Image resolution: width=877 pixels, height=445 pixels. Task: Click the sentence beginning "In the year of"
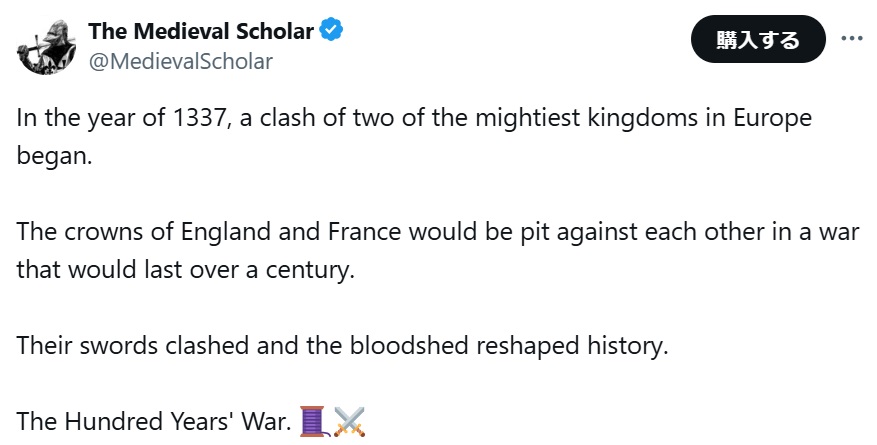point(414,137)
